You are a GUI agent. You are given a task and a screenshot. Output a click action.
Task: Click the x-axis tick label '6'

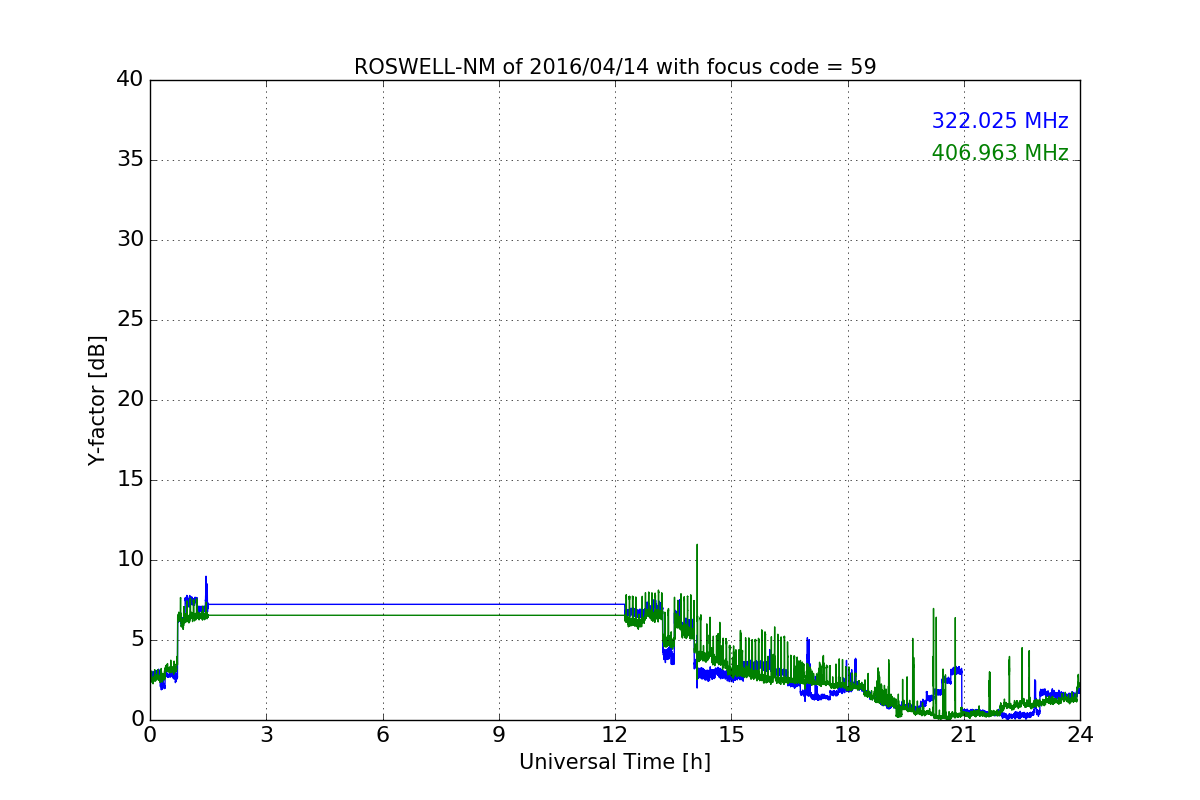382,734
